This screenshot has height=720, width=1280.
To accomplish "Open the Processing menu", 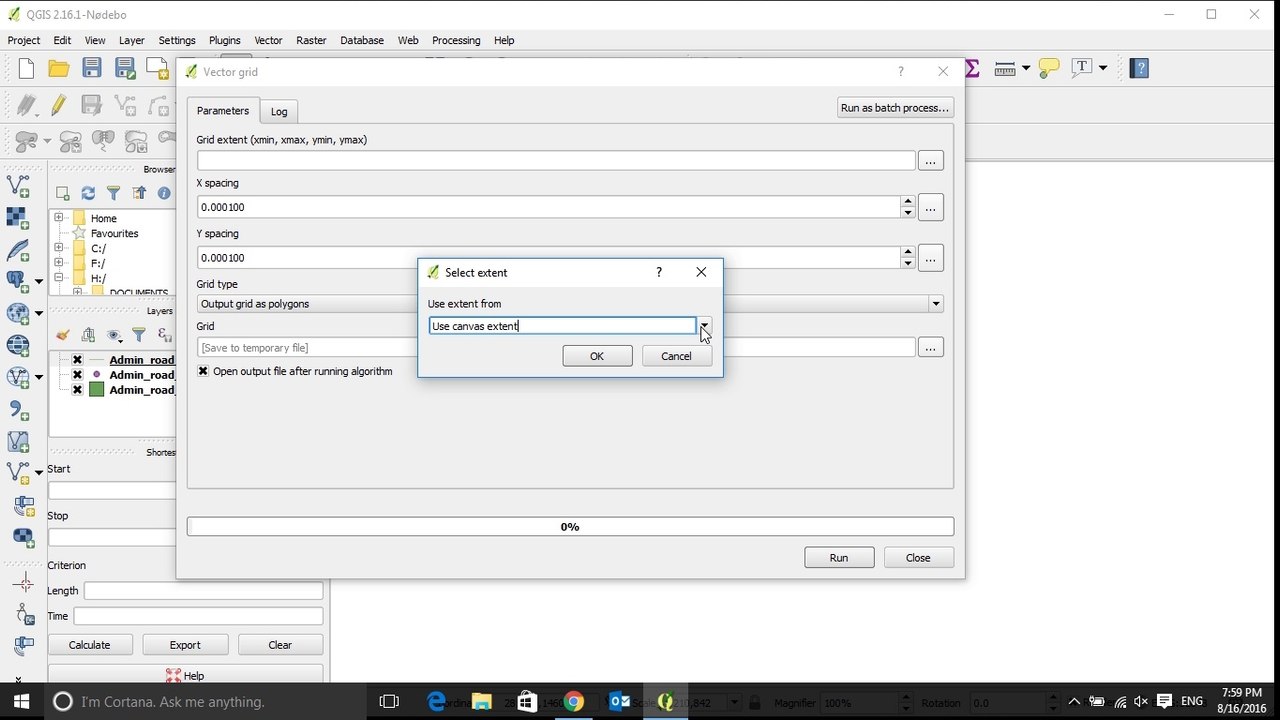I will click(x=456, y=40).
